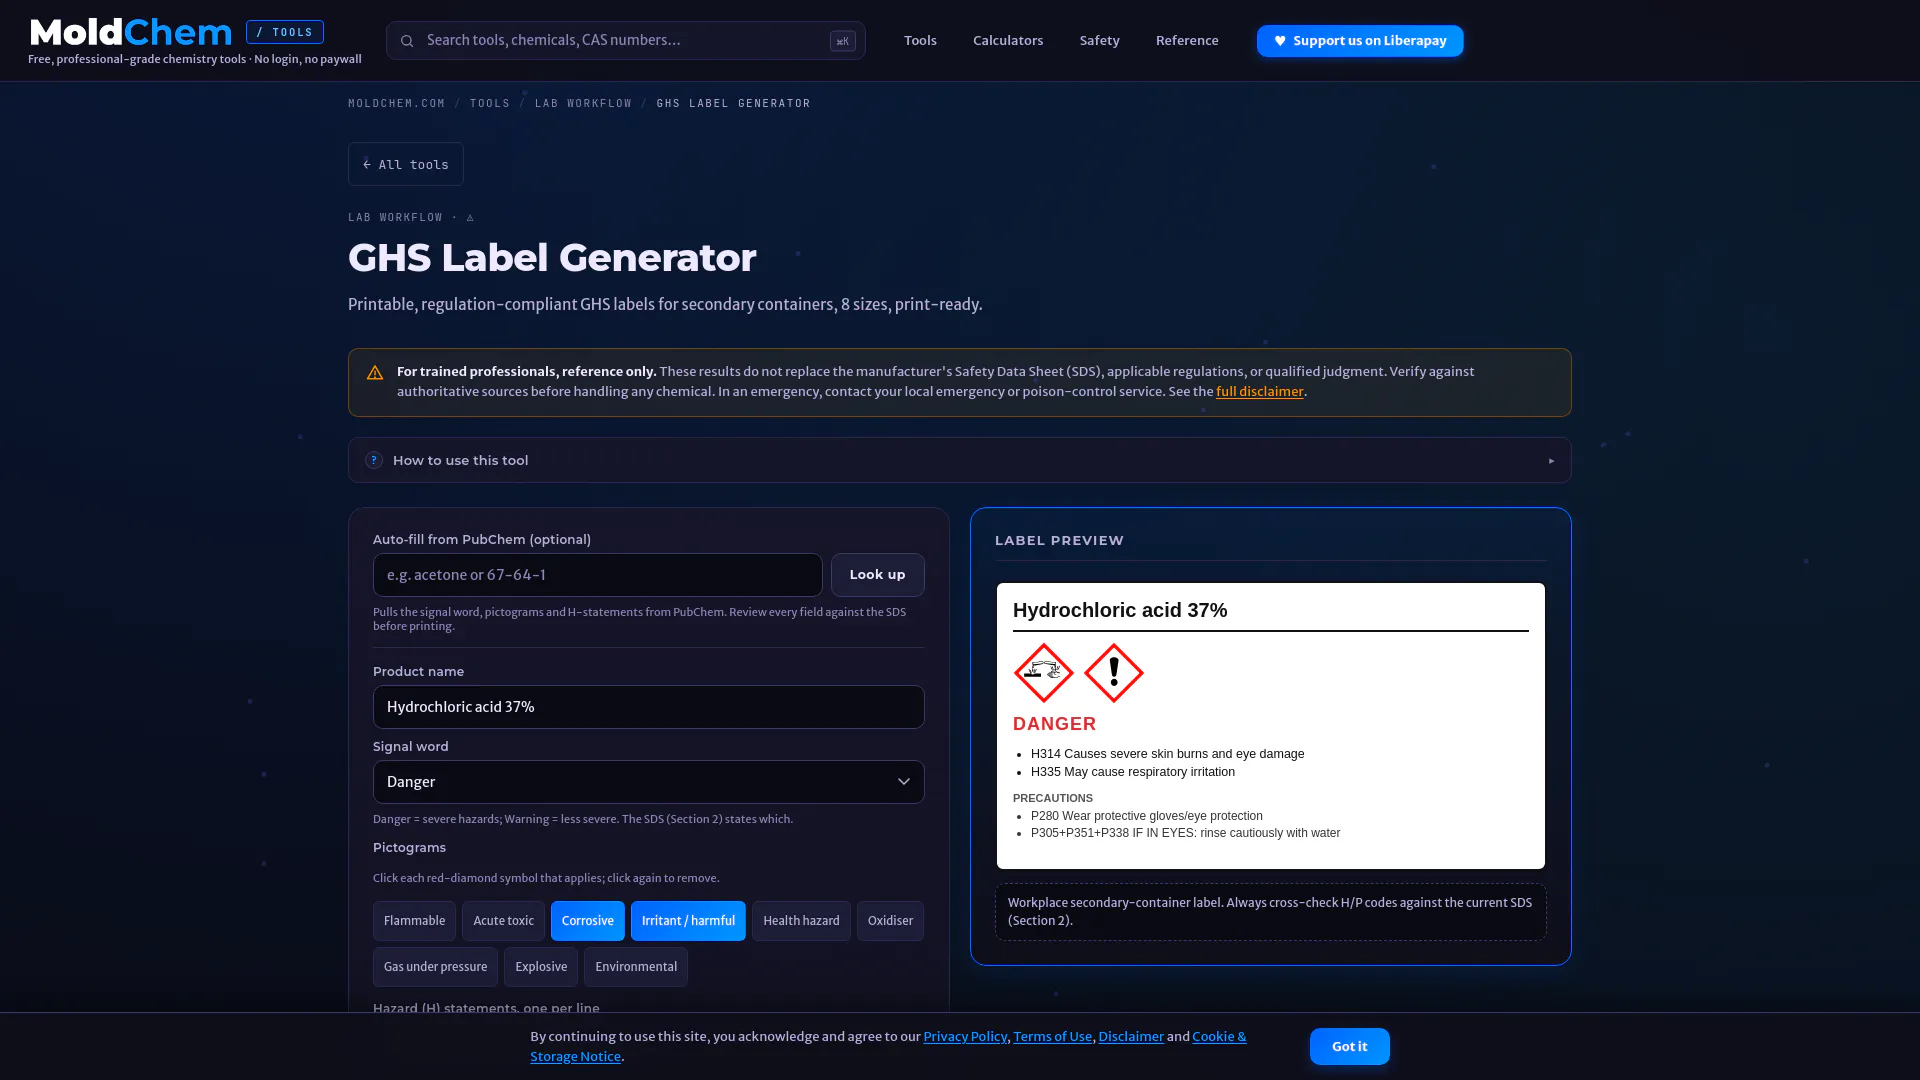
Task: Open the Privacy Policy link
Action: (965, 1037)
